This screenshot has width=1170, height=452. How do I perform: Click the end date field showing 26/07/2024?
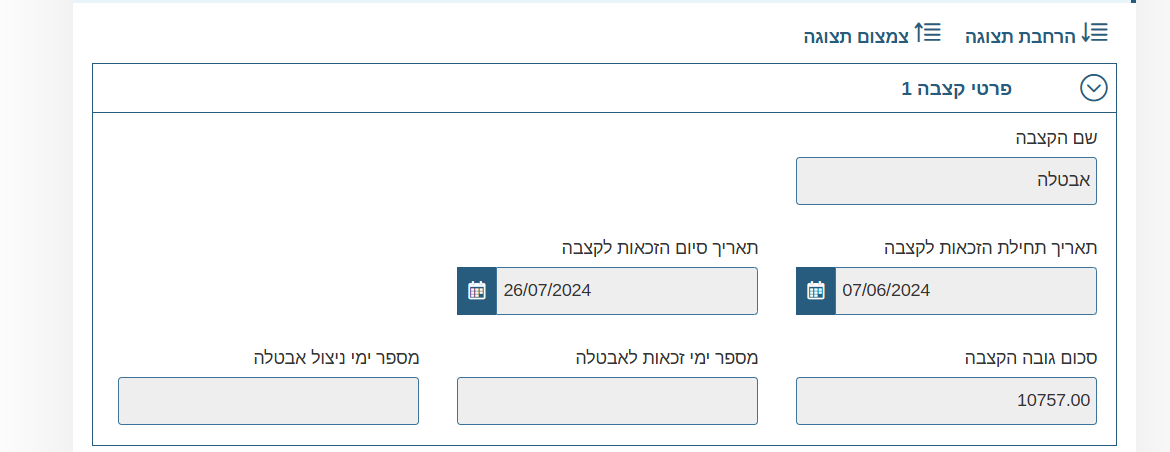tap(626, 291)
